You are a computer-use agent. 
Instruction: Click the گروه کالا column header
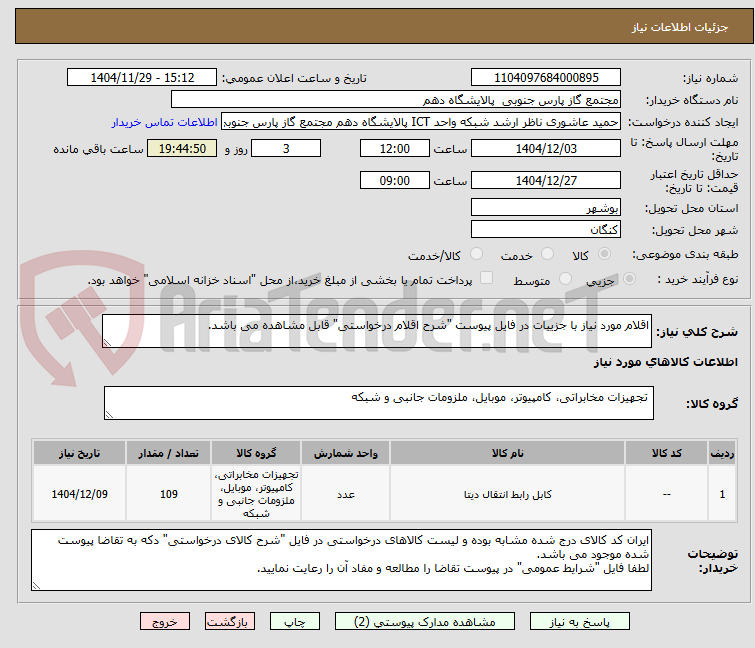[256, 453]
